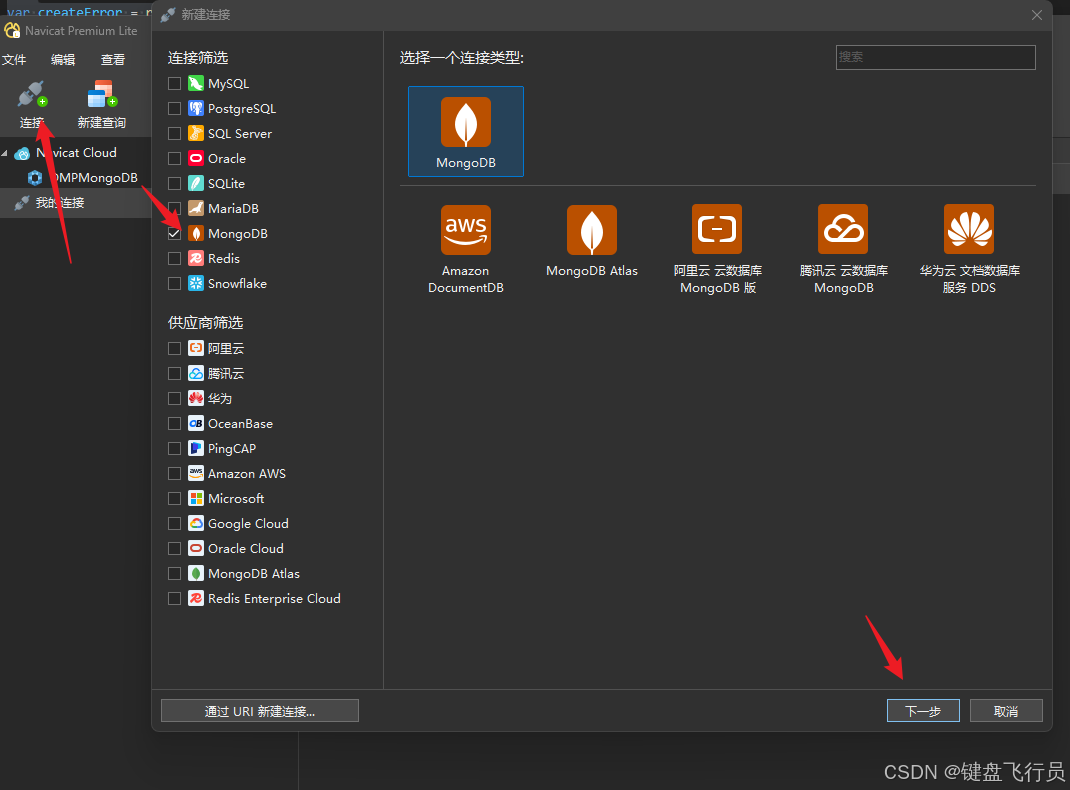Pick 华为云 文档数据库服务 DDS tile
Screen dimensions: 1070x790
[x=969, y=249]
